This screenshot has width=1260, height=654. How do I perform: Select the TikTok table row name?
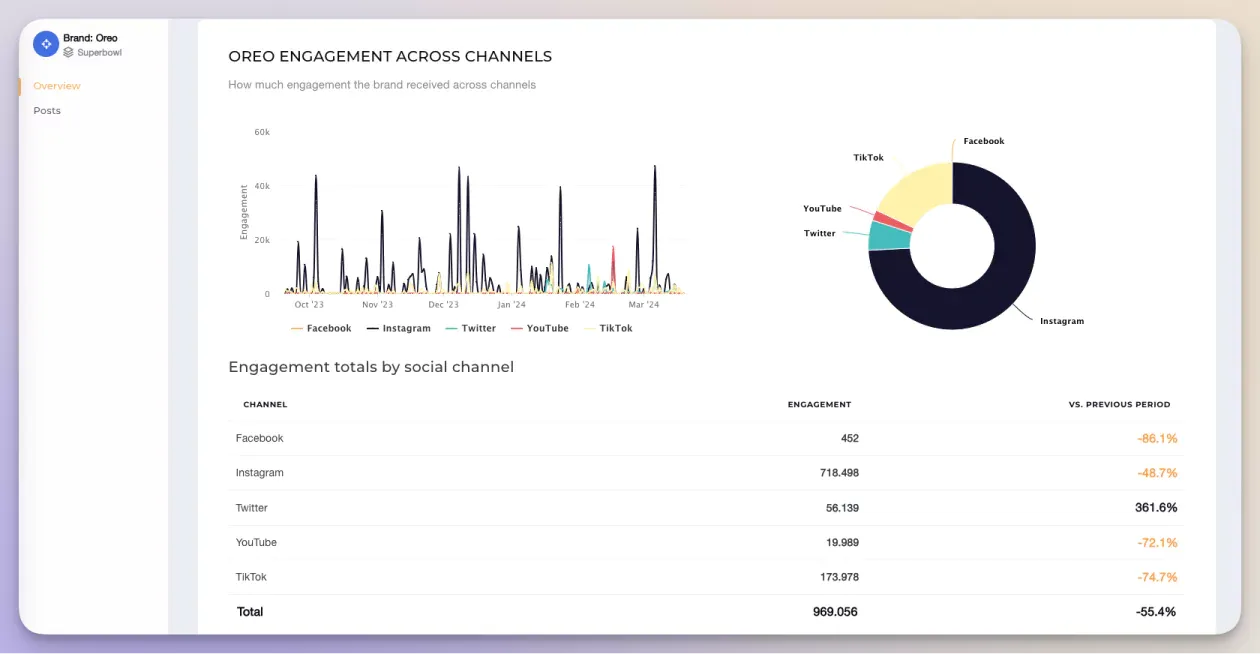251,577
